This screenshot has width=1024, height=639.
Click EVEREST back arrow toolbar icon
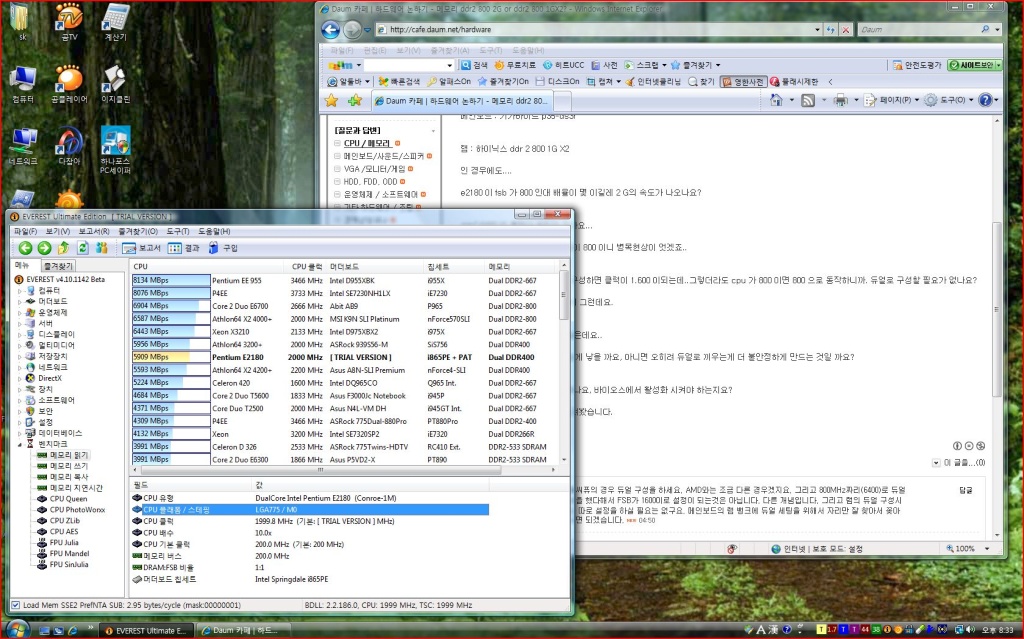[25, 248]
